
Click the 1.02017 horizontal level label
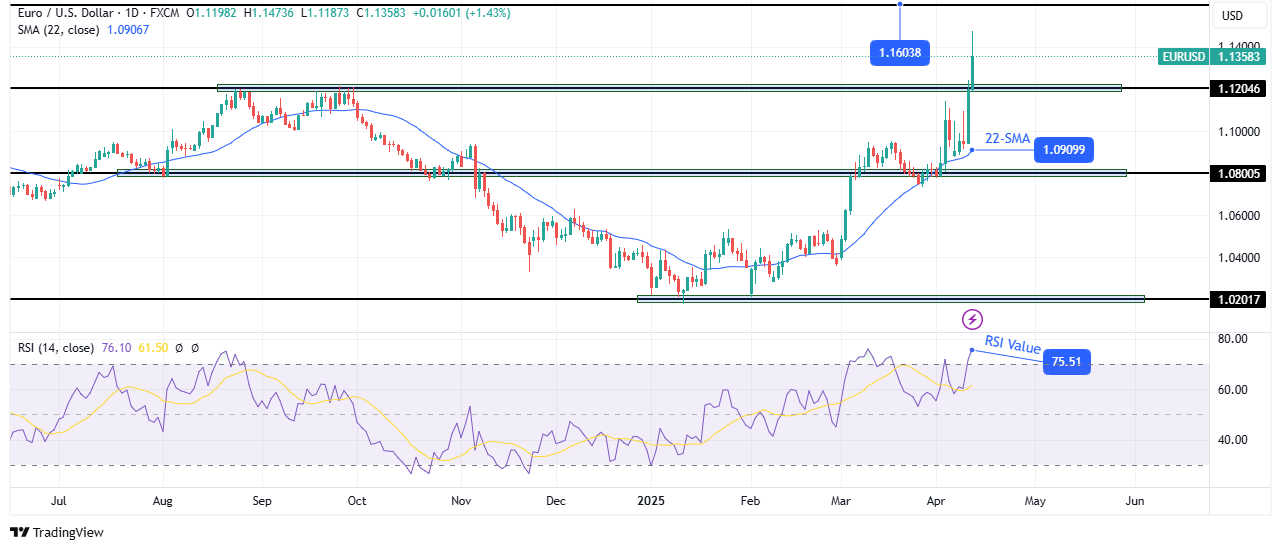[1239, 298]
